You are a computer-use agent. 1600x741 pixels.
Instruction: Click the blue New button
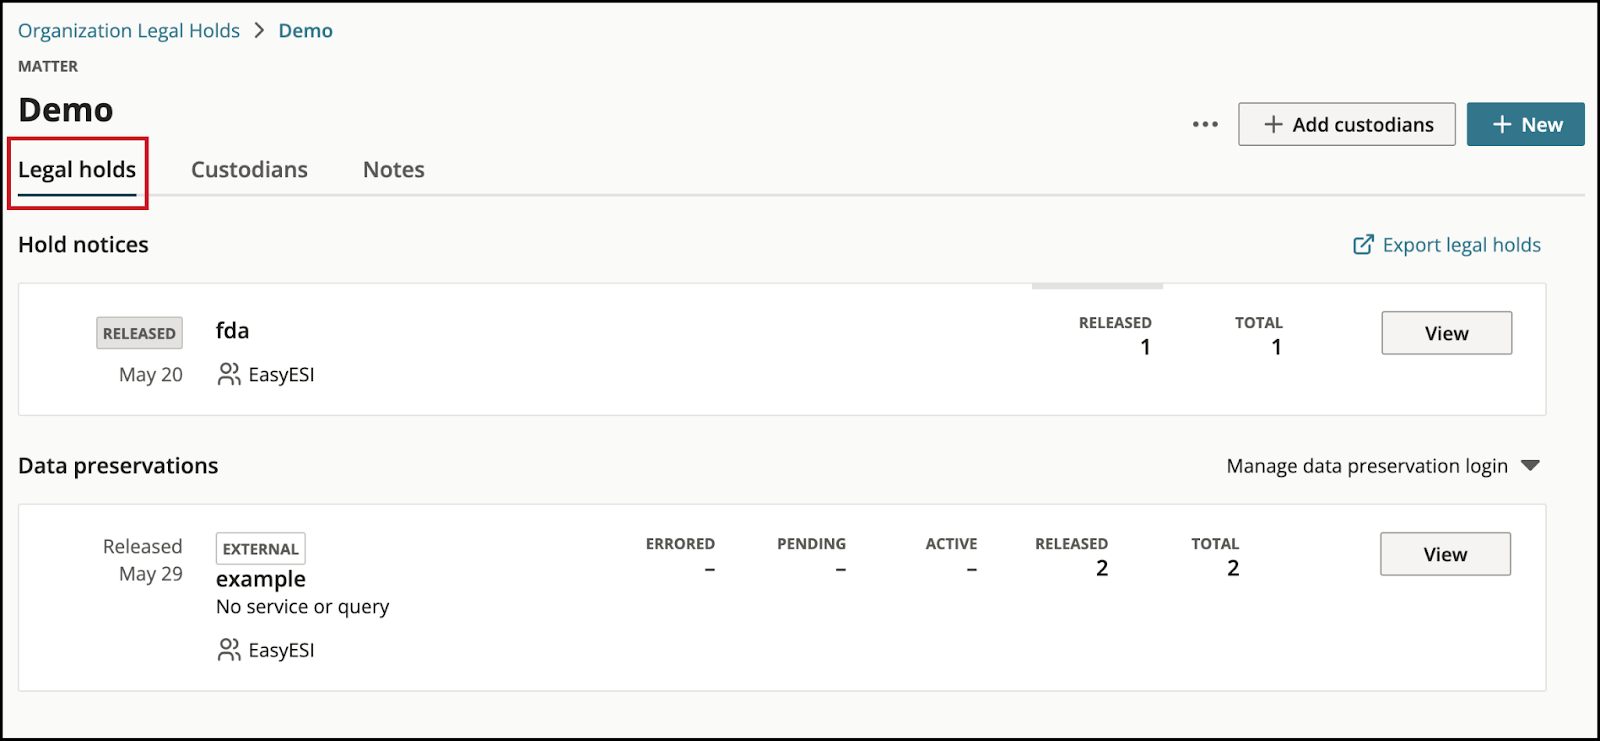click(x=1525, y=125)
